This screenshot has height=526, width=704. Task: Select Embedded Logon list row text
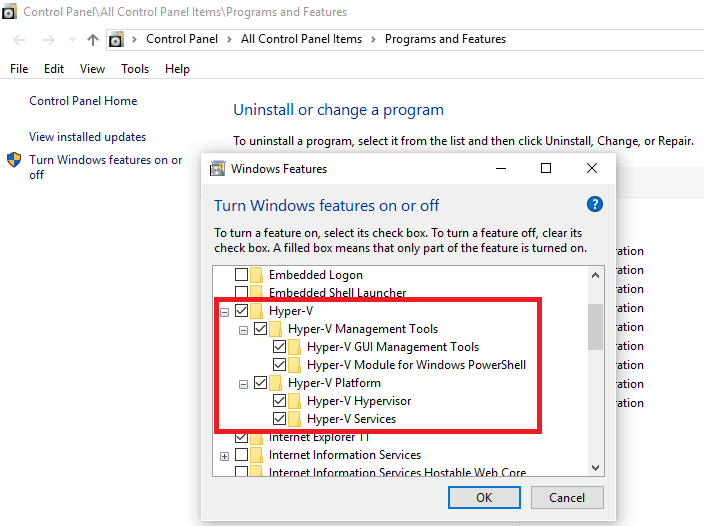(x=316, y=274)
